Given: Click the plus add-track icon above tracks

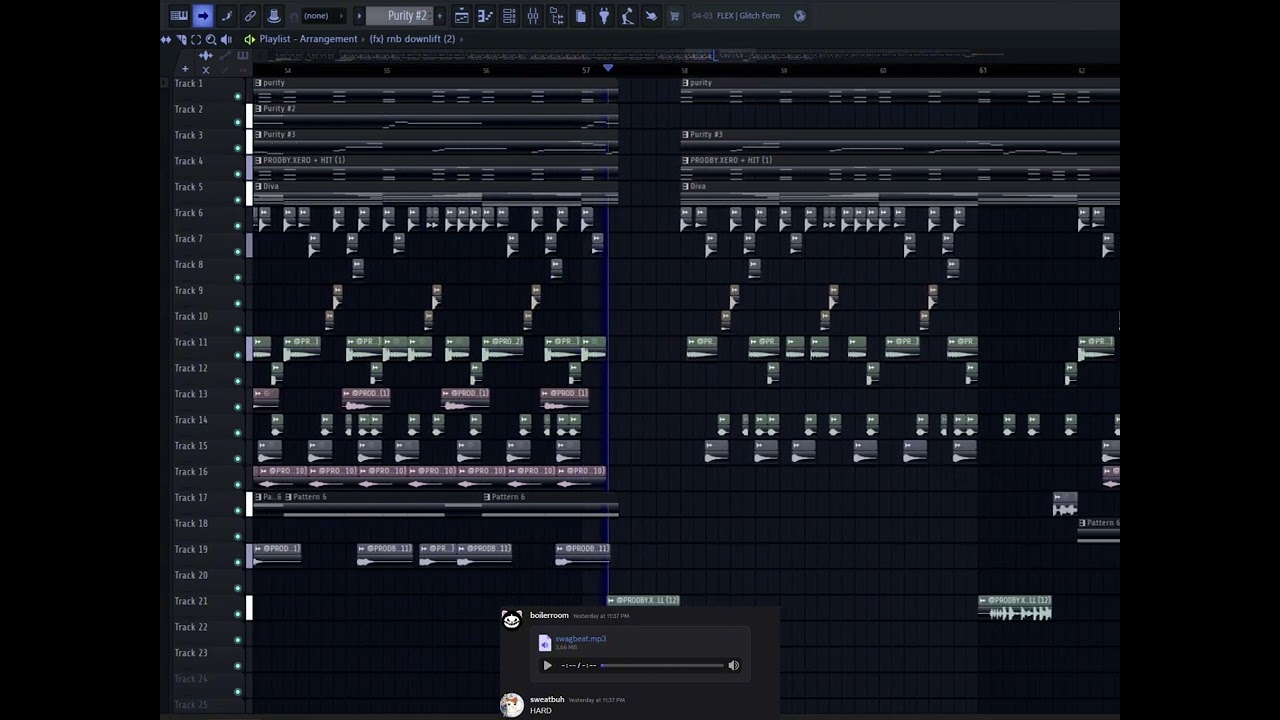Looking at the screenshot, I should click(185, 69).
